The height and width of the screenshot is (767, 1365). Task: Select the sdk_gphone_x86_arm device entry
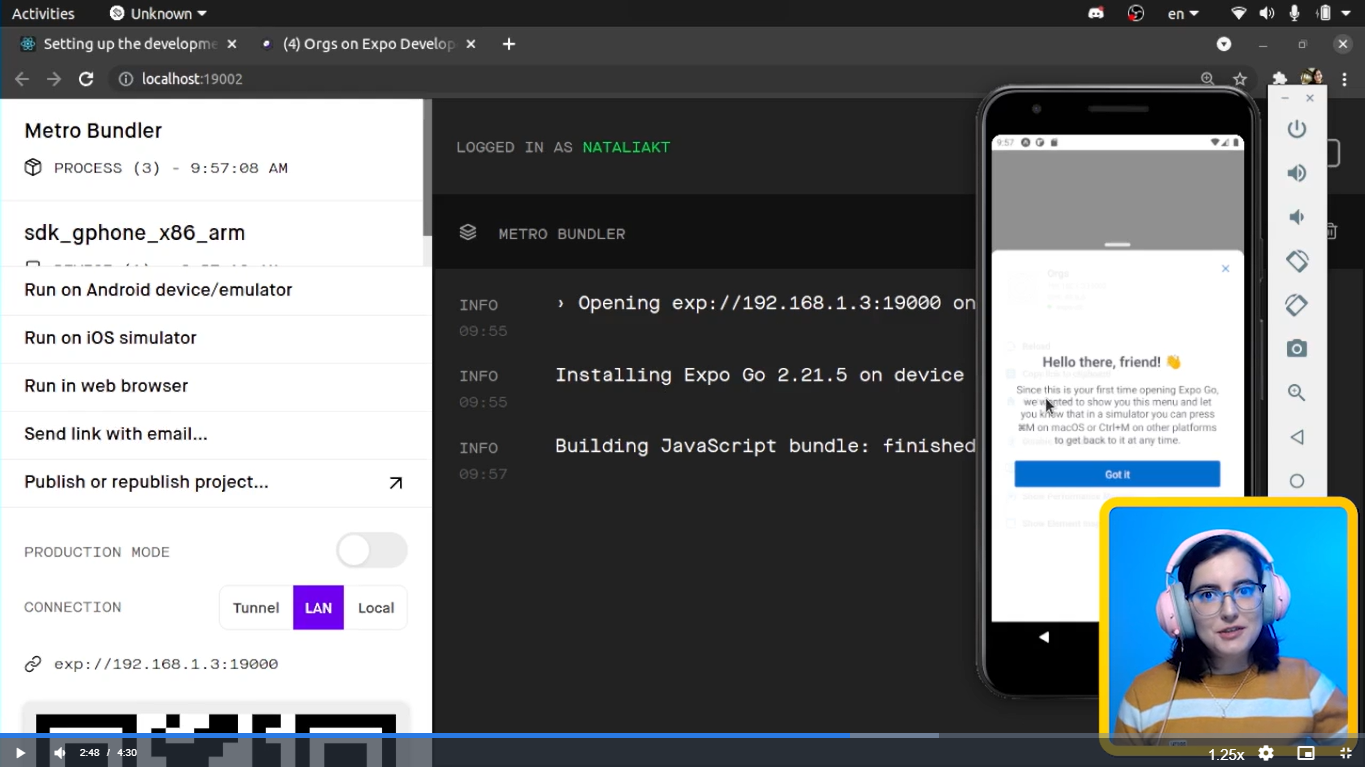point(135,233)
